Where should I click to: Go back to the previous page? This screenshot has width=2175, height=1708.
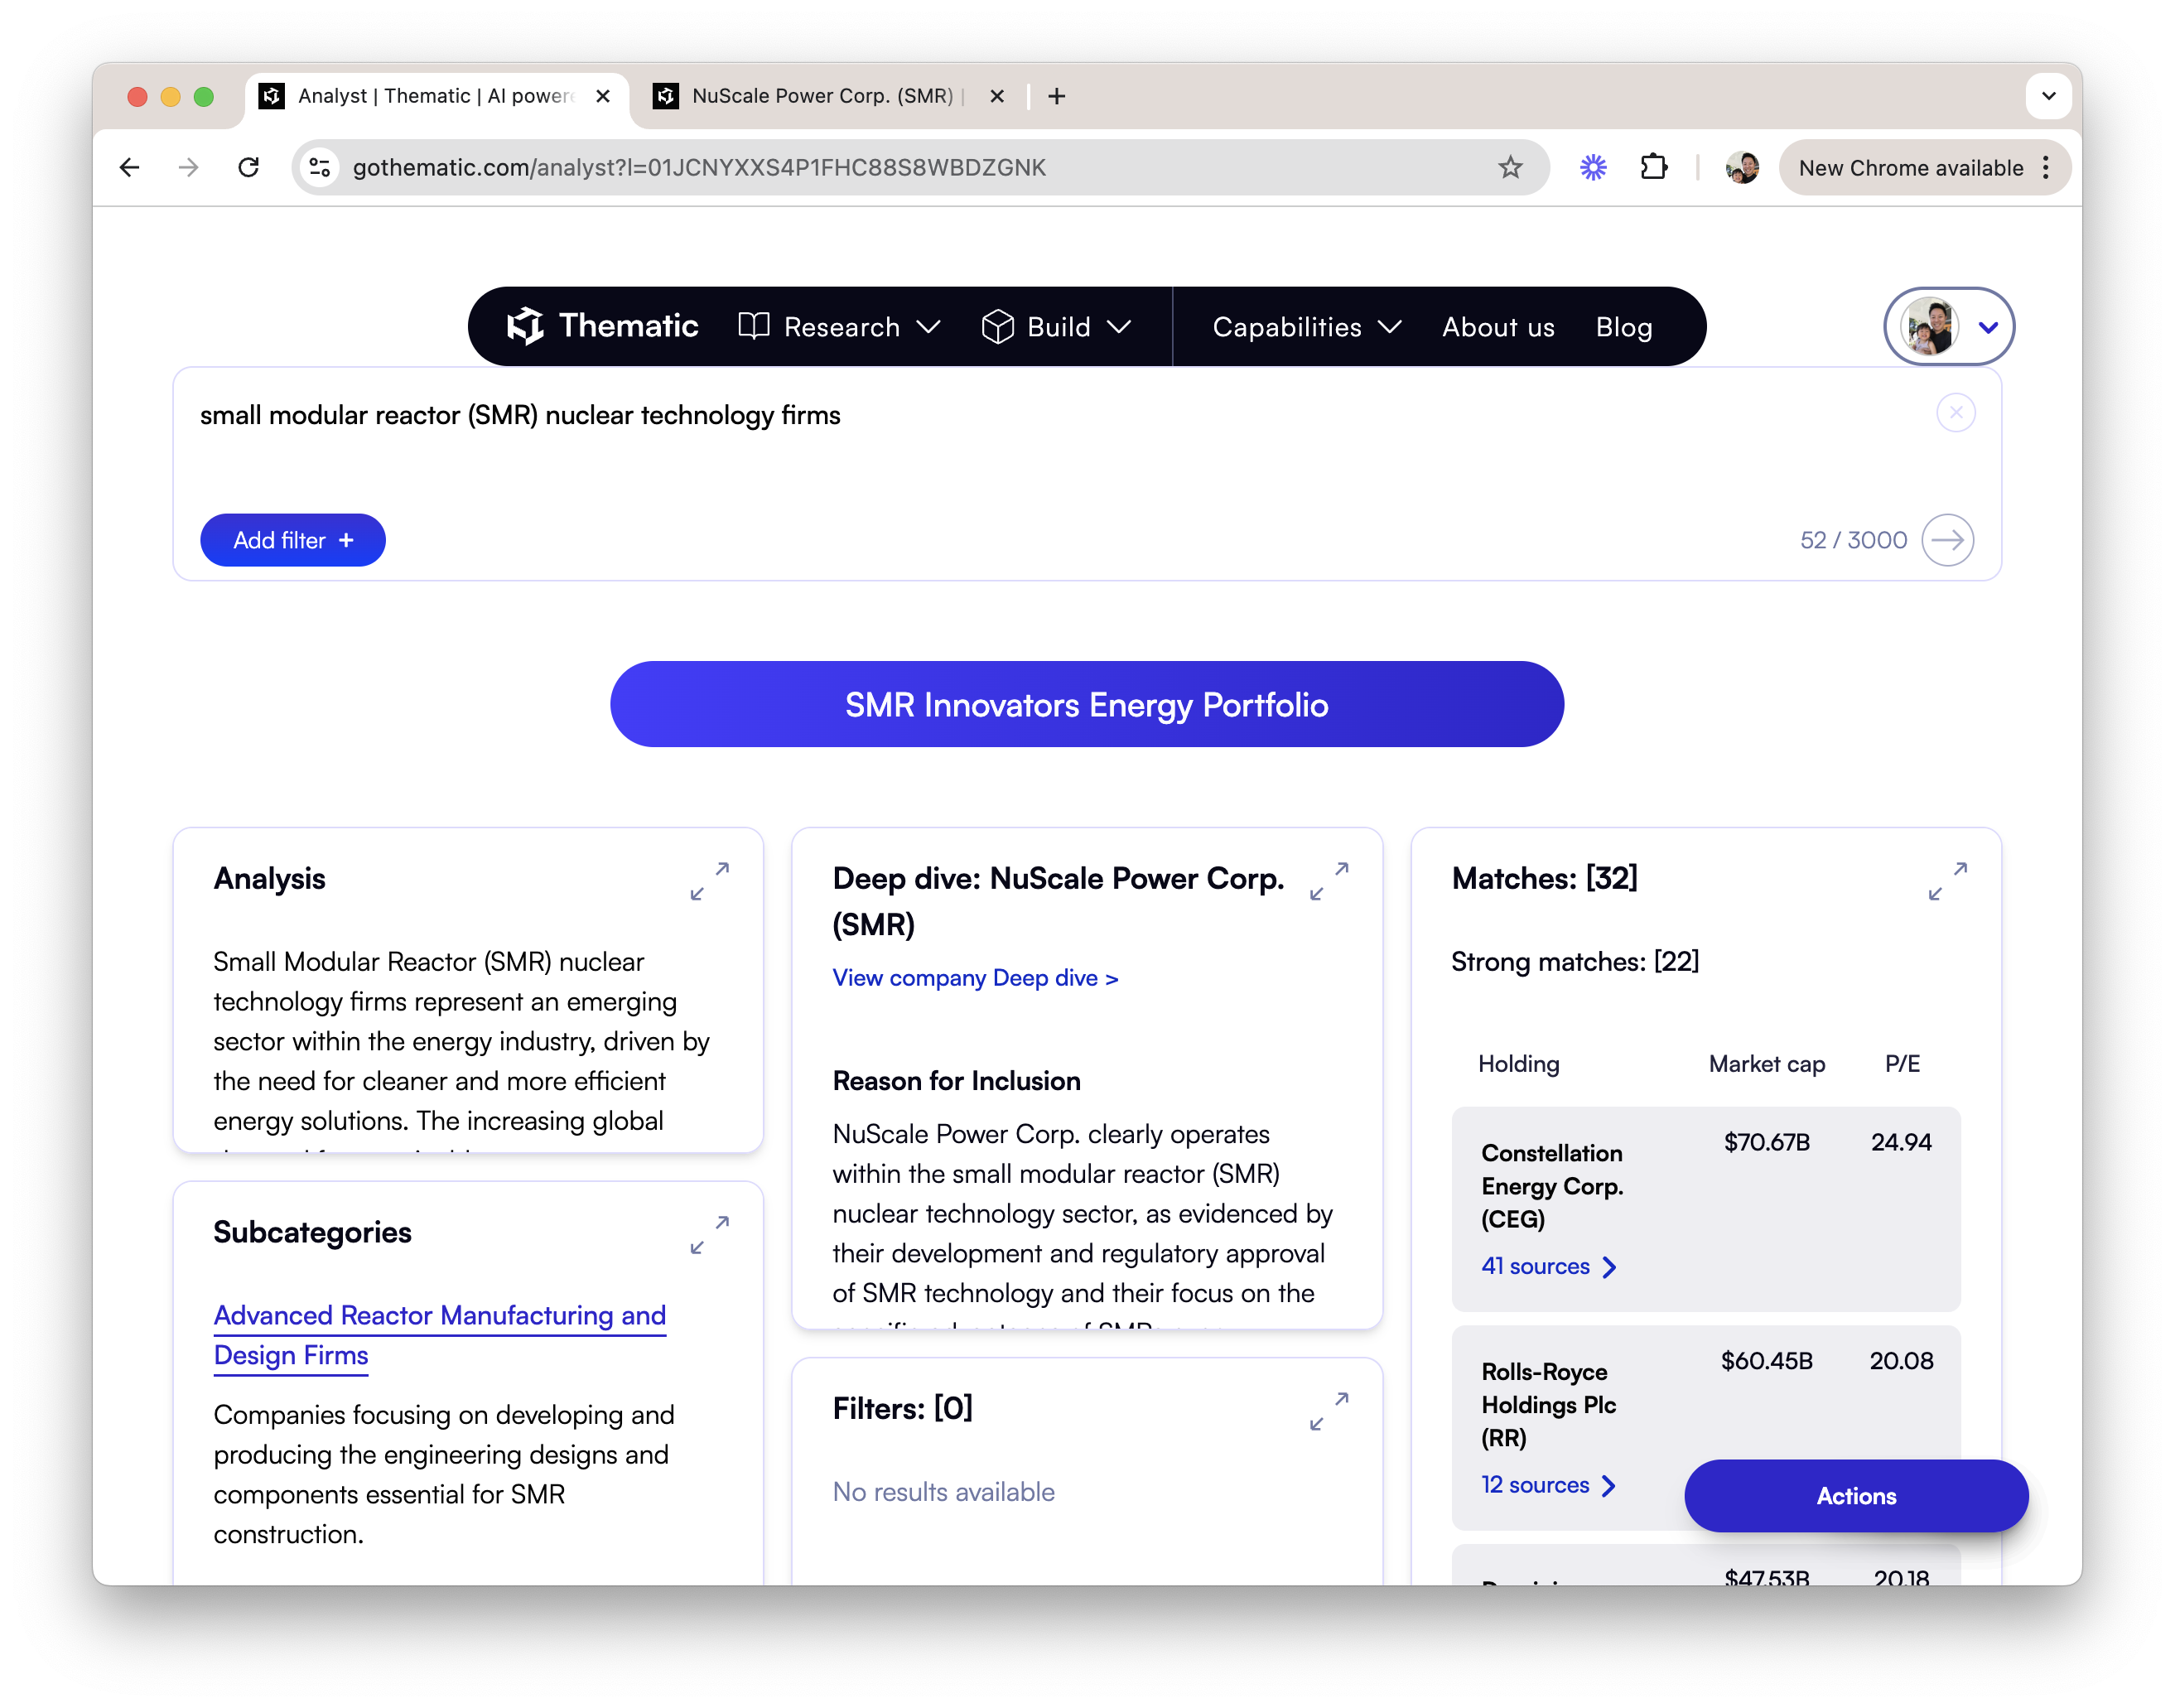[130, 167]
